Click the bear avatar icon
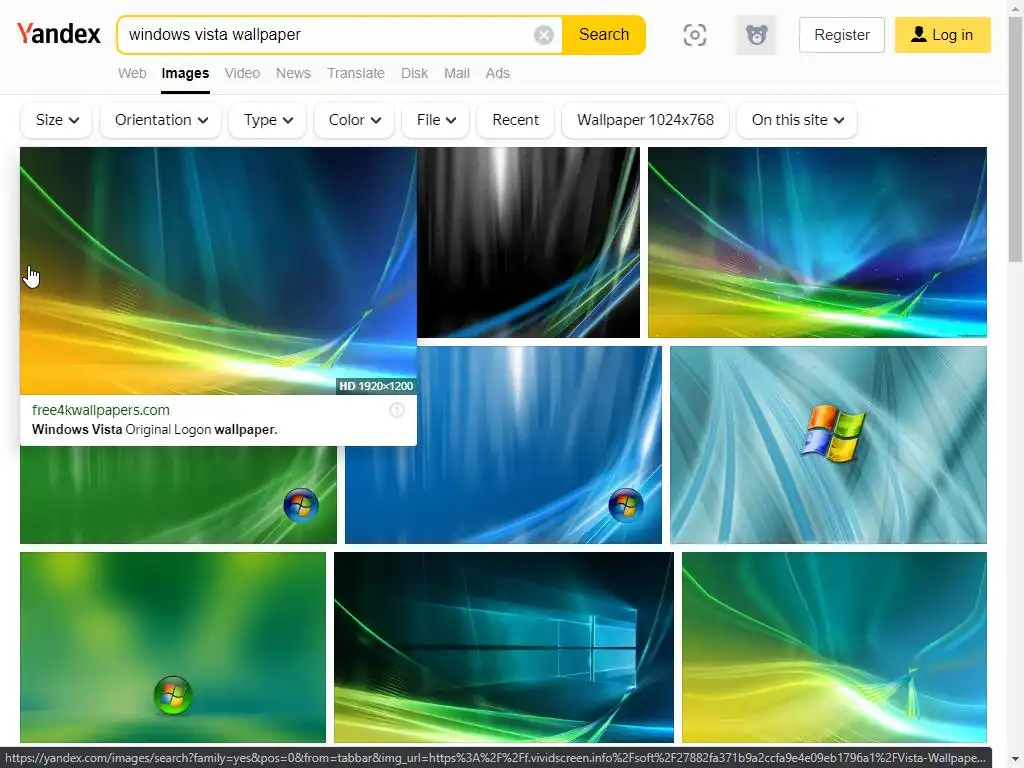Screen dimensions: 1024x768 point(756,35)
